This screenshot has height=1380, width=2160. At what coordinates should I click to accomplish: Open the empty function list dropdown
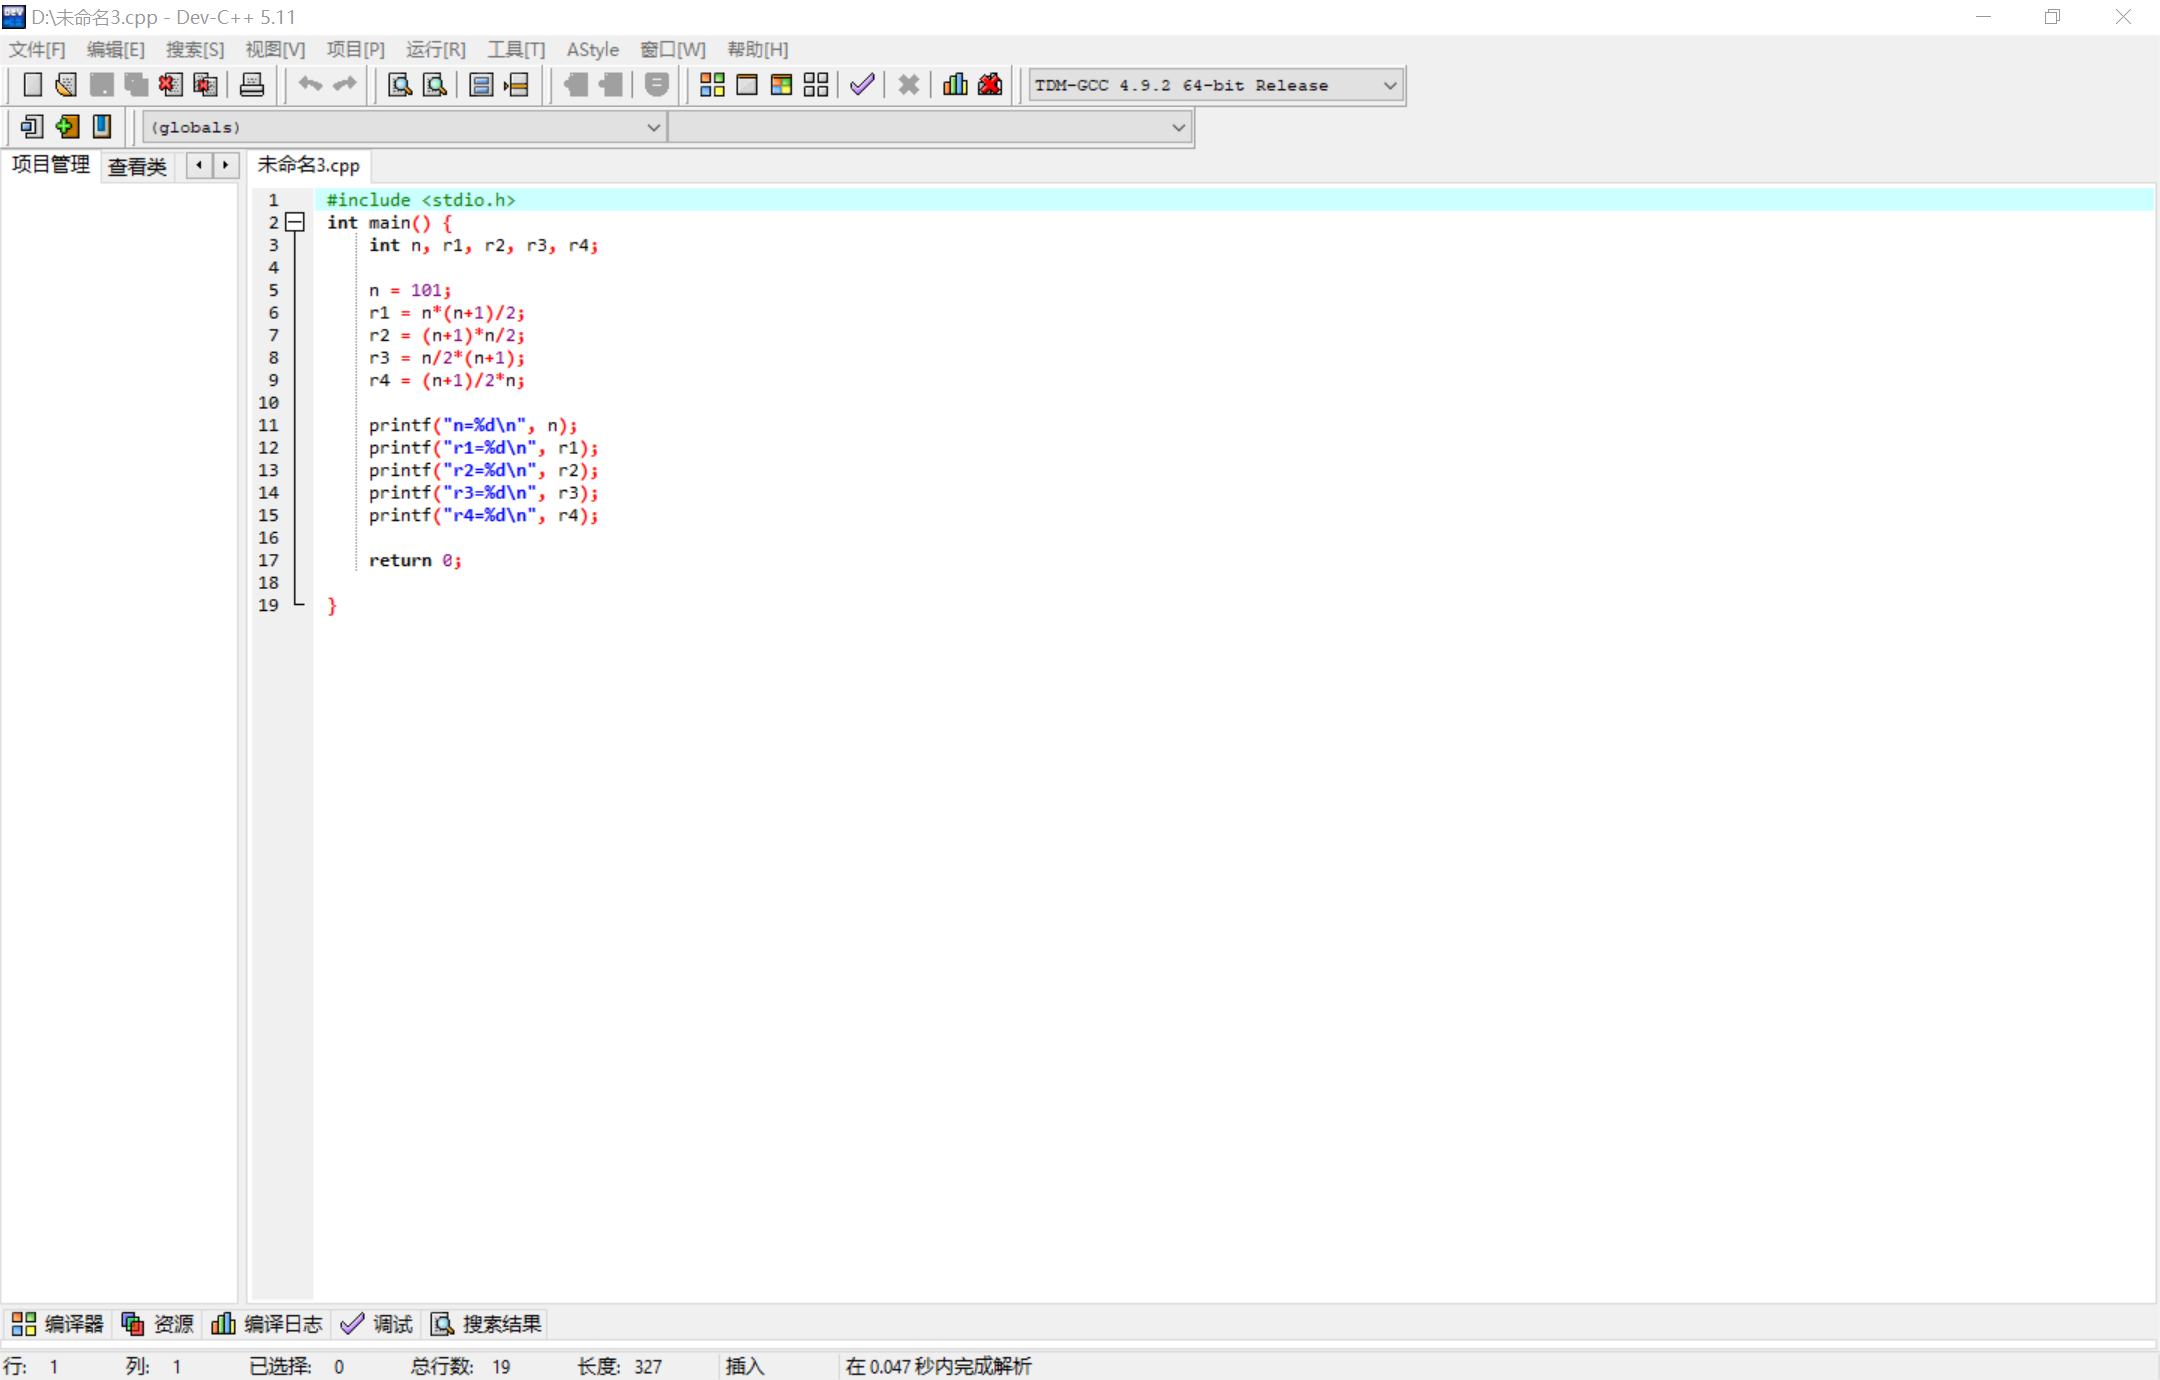pyautogui.click(x=1178, y=127)
